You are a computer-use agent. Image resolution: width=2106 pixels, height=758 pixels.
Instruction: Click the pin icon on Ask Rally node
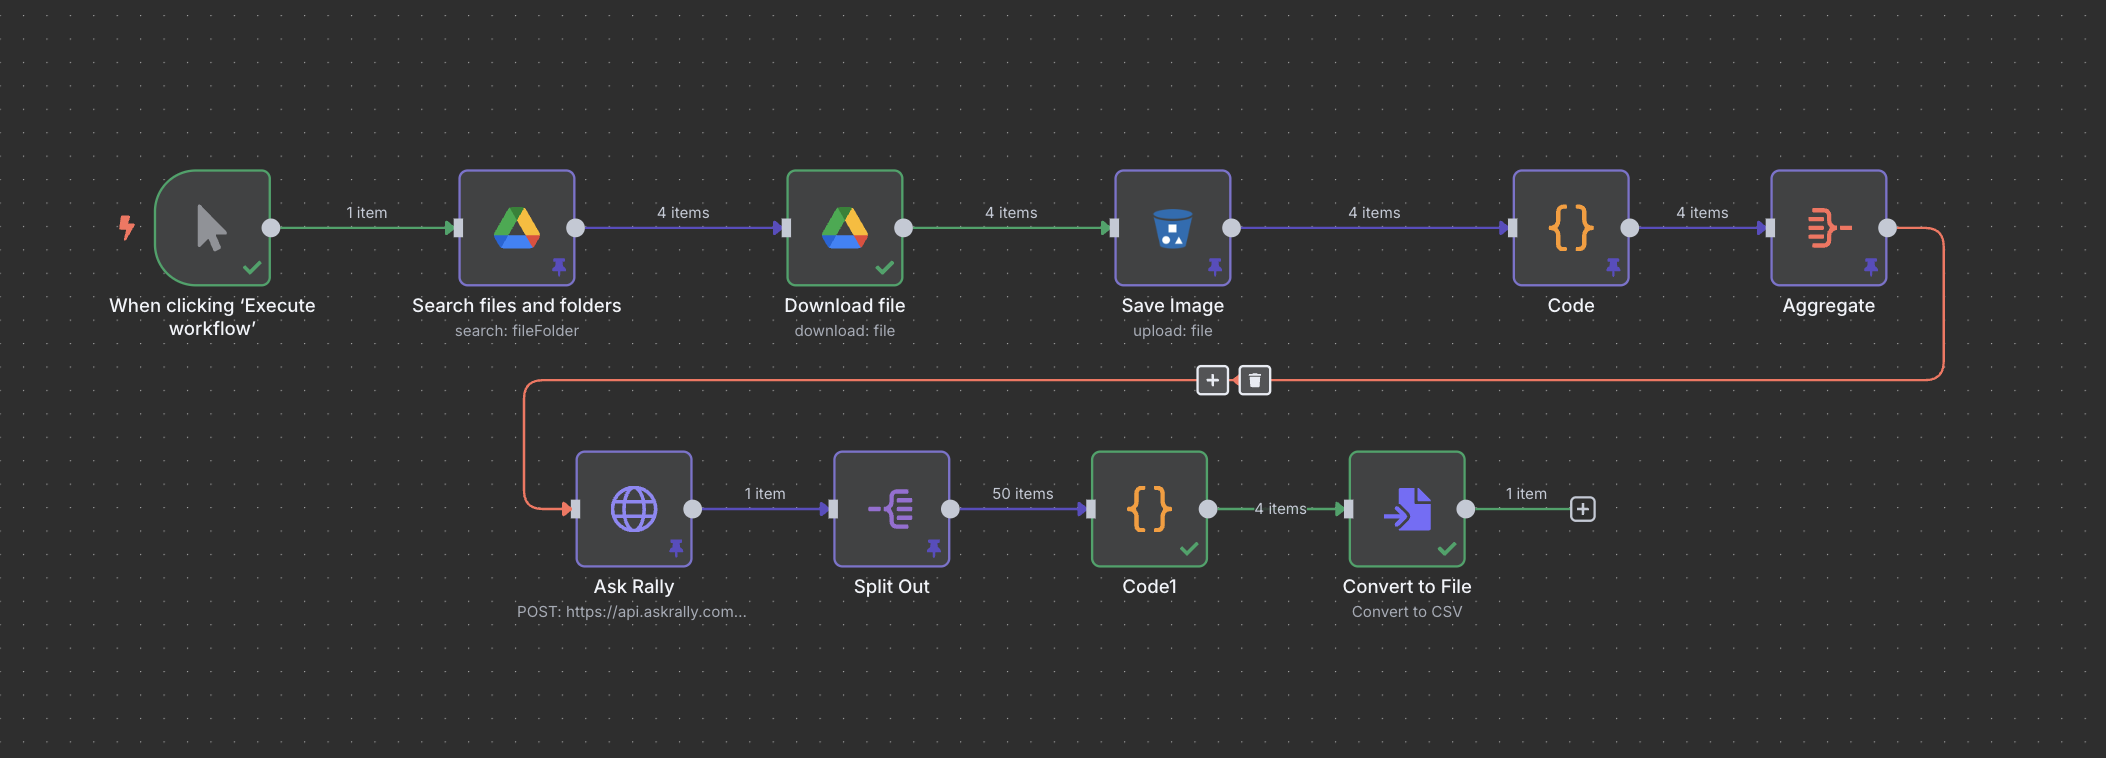tap(676, 547)
